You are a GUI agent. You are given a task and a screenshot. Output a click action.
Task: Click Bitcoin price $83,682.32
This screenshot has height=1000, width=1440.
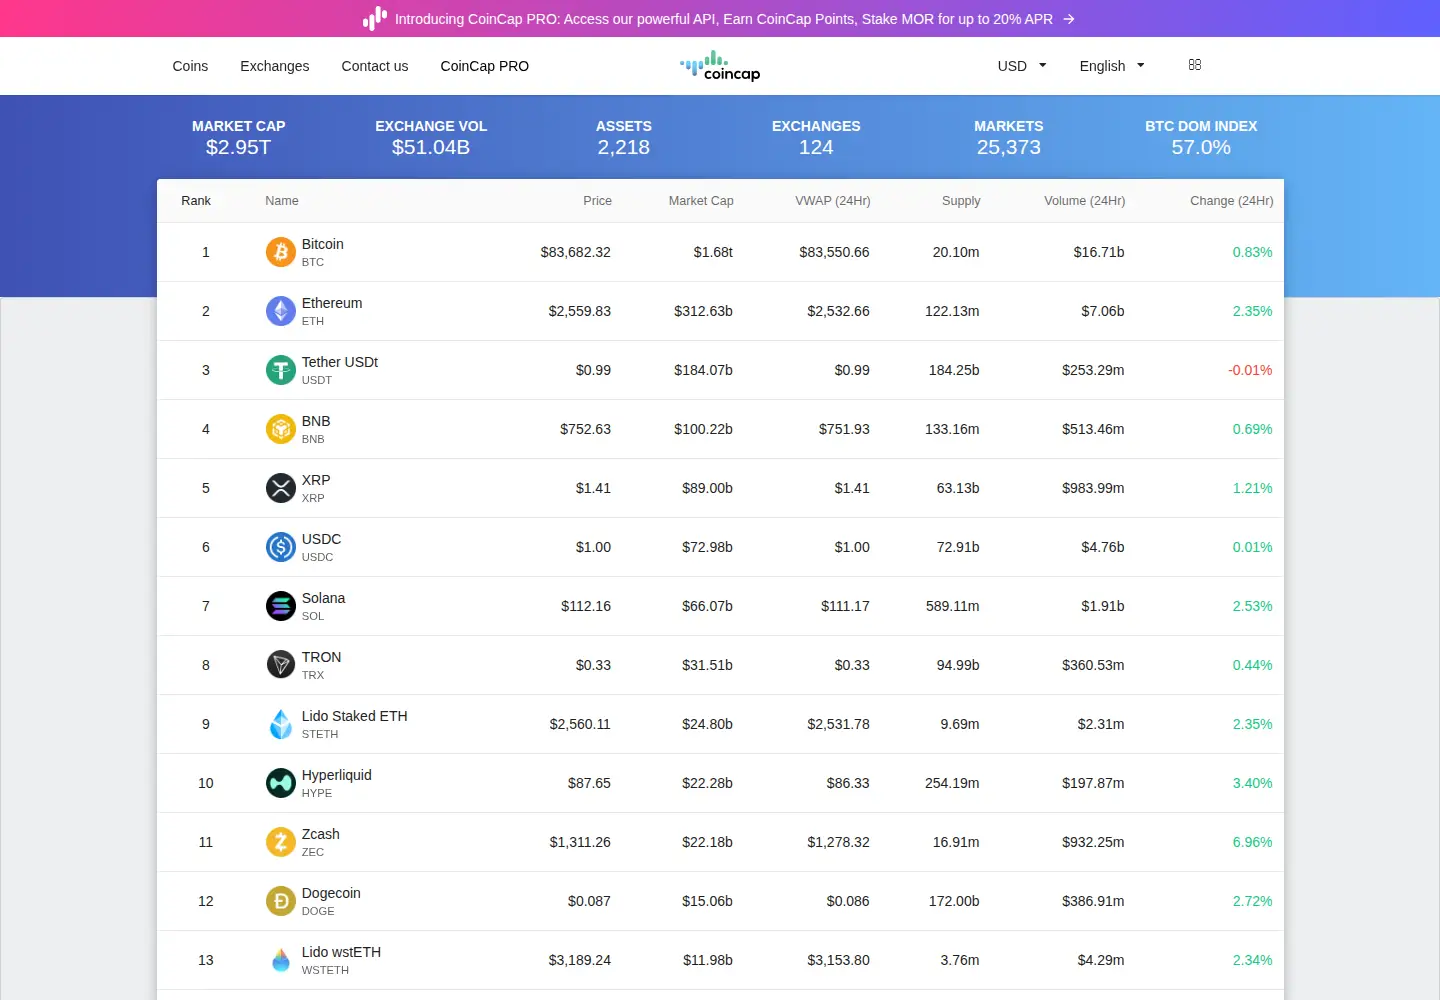(x=576, y=252)
